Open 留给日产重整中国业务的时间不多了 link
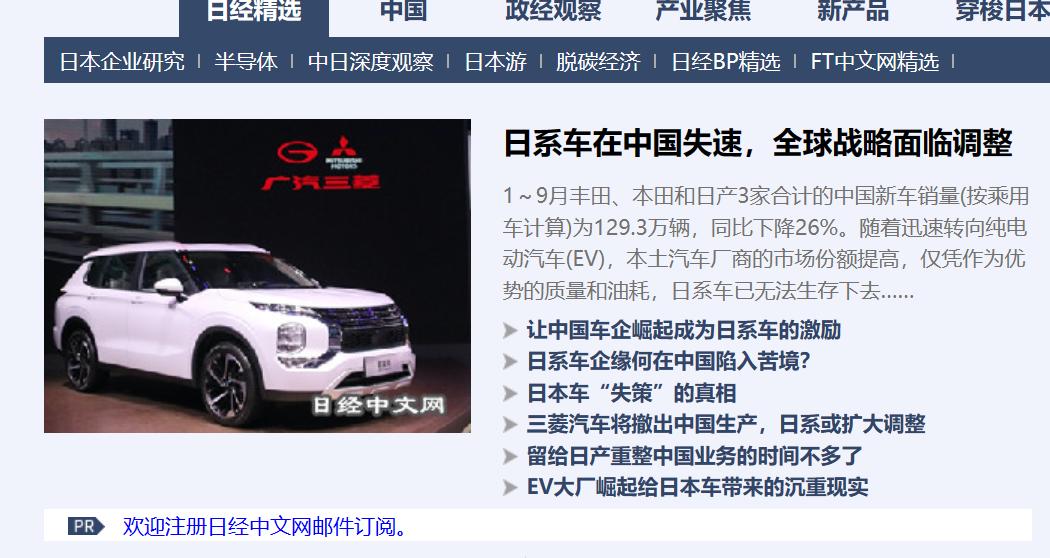The width and height of the screenshot is (1050, 558). point(694,456)
